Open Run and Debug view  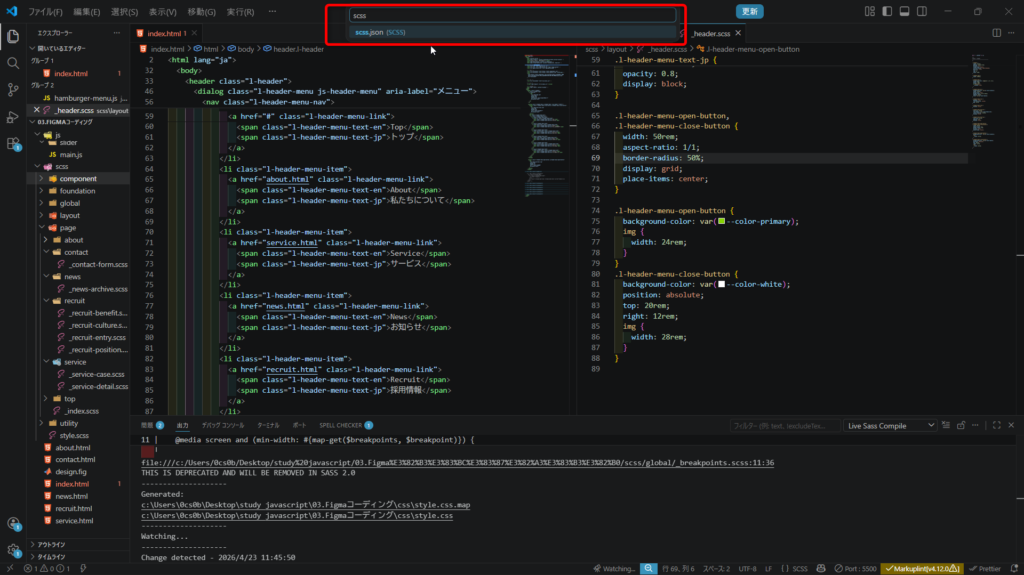[x=13, y=117]
